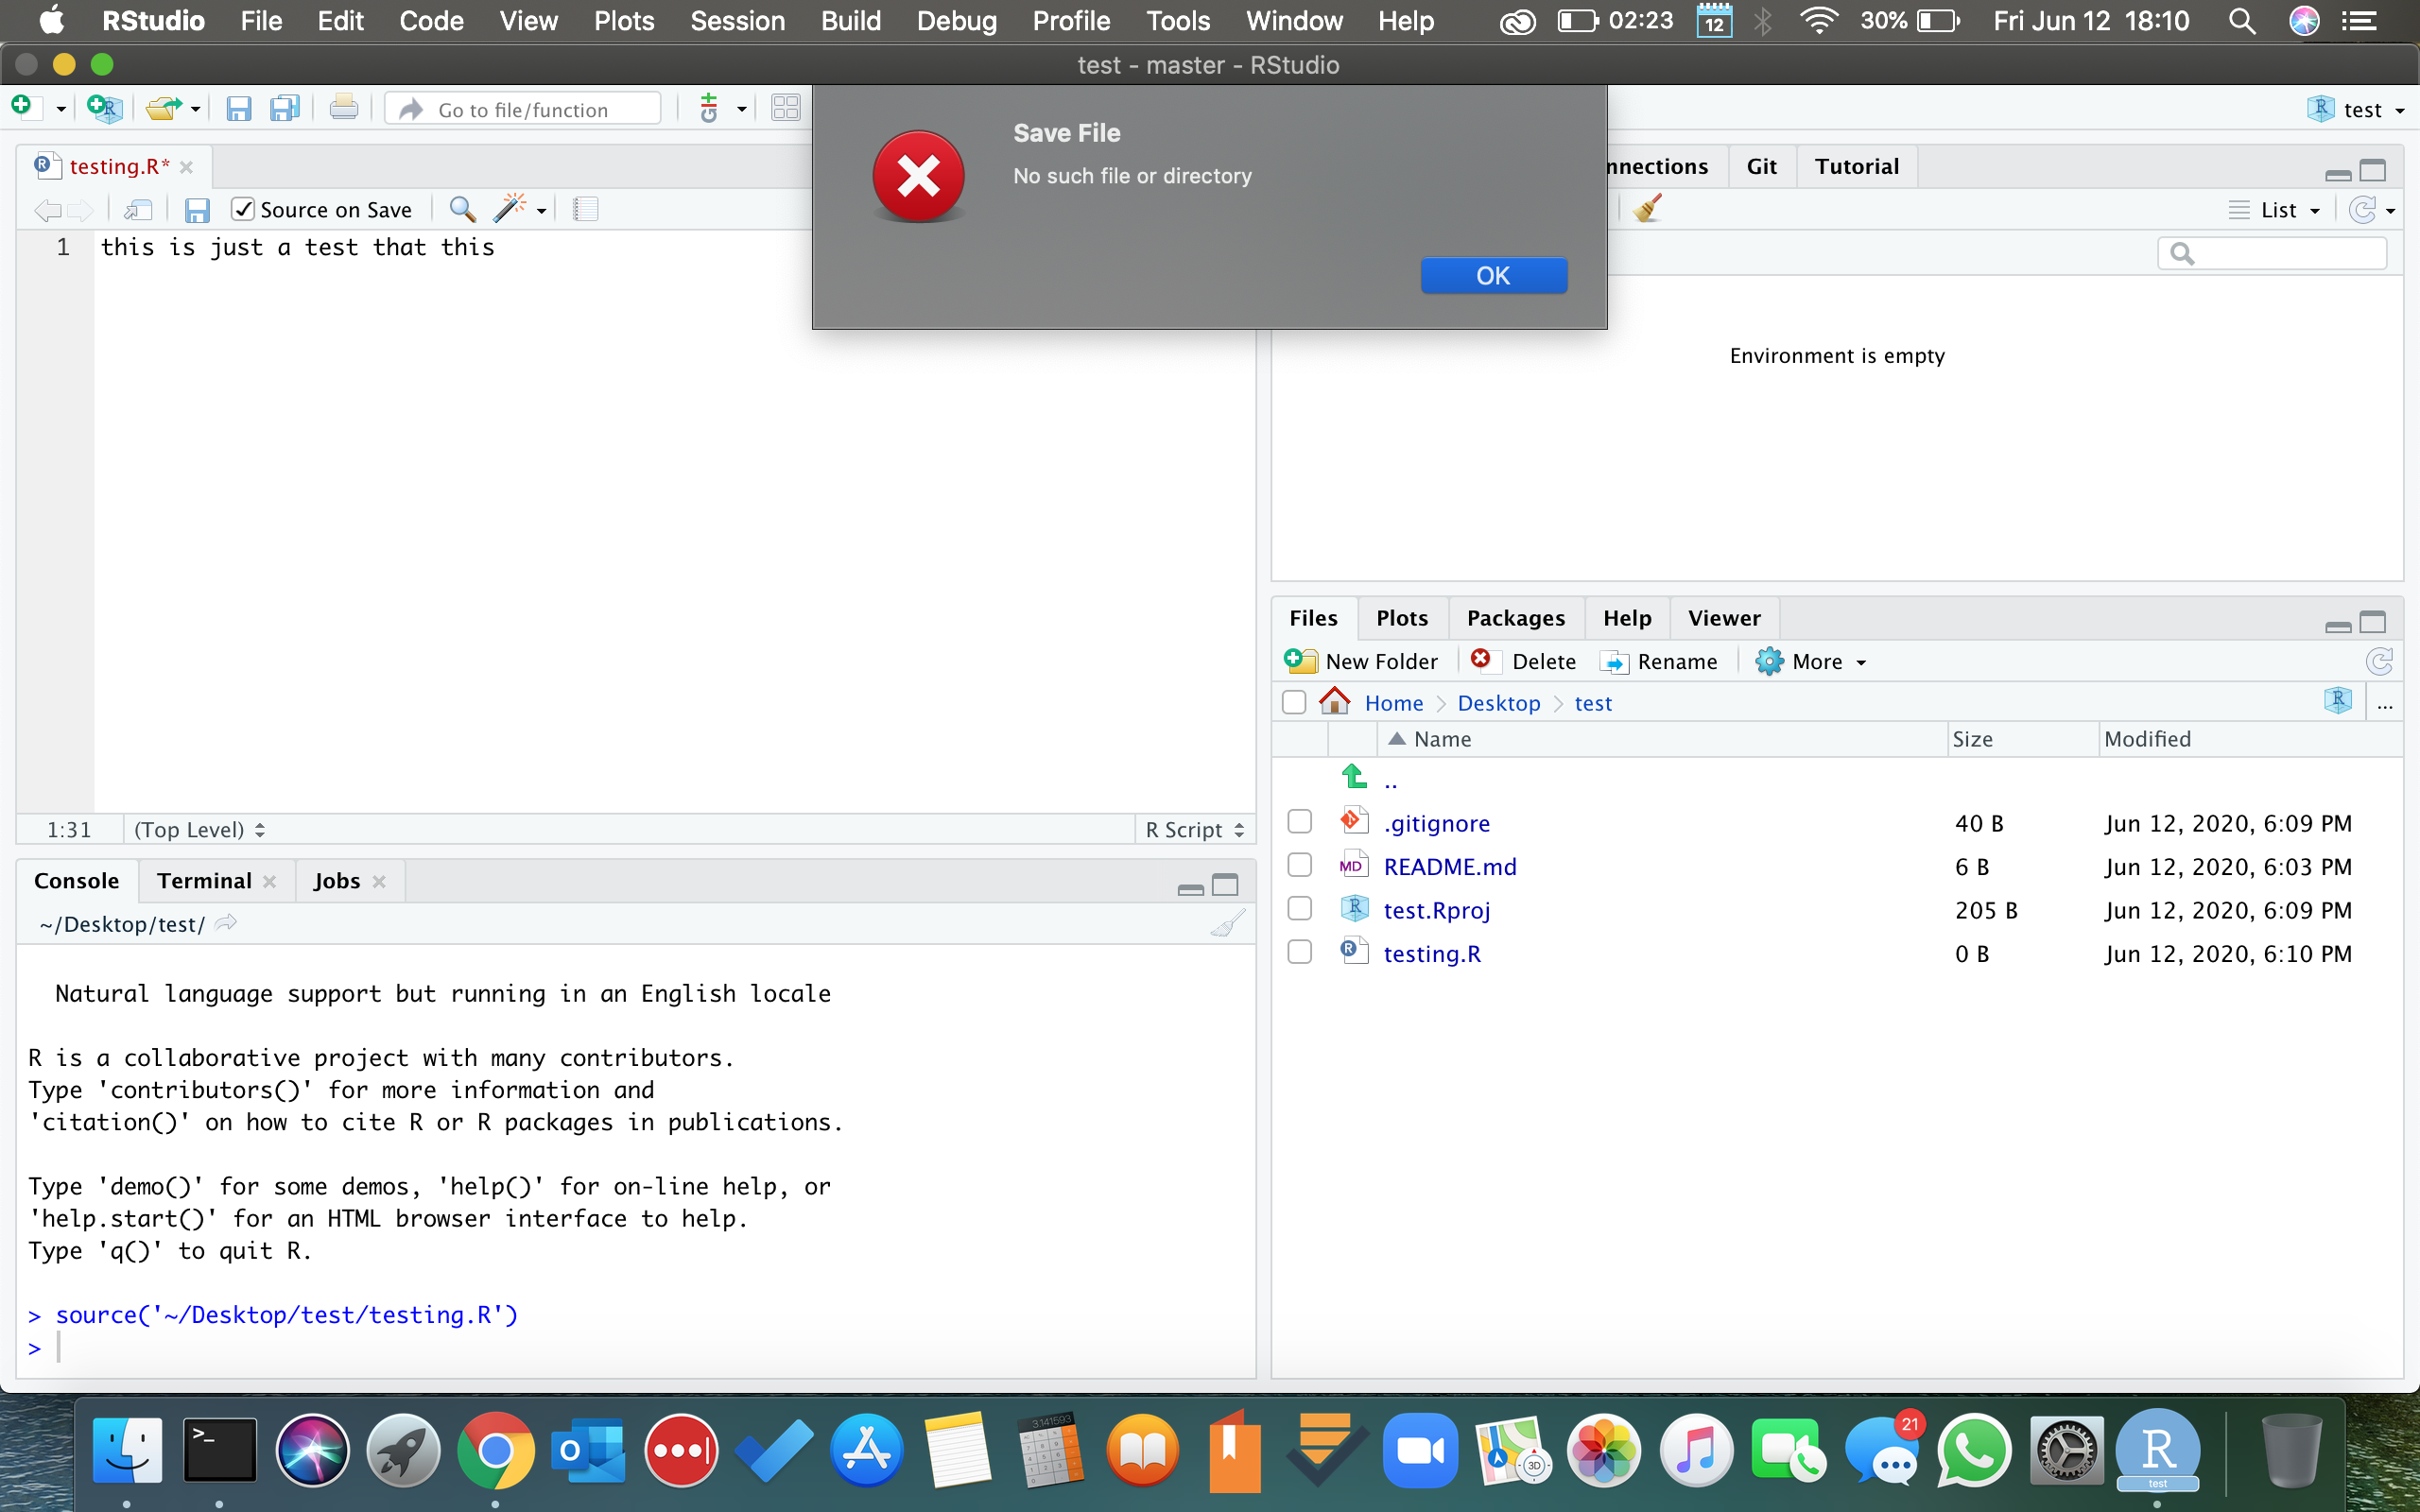The height and width of the screenshot is (1512, 2420).
Task: Click the Compile Report notebook icon
Action: tap(587, 209)
